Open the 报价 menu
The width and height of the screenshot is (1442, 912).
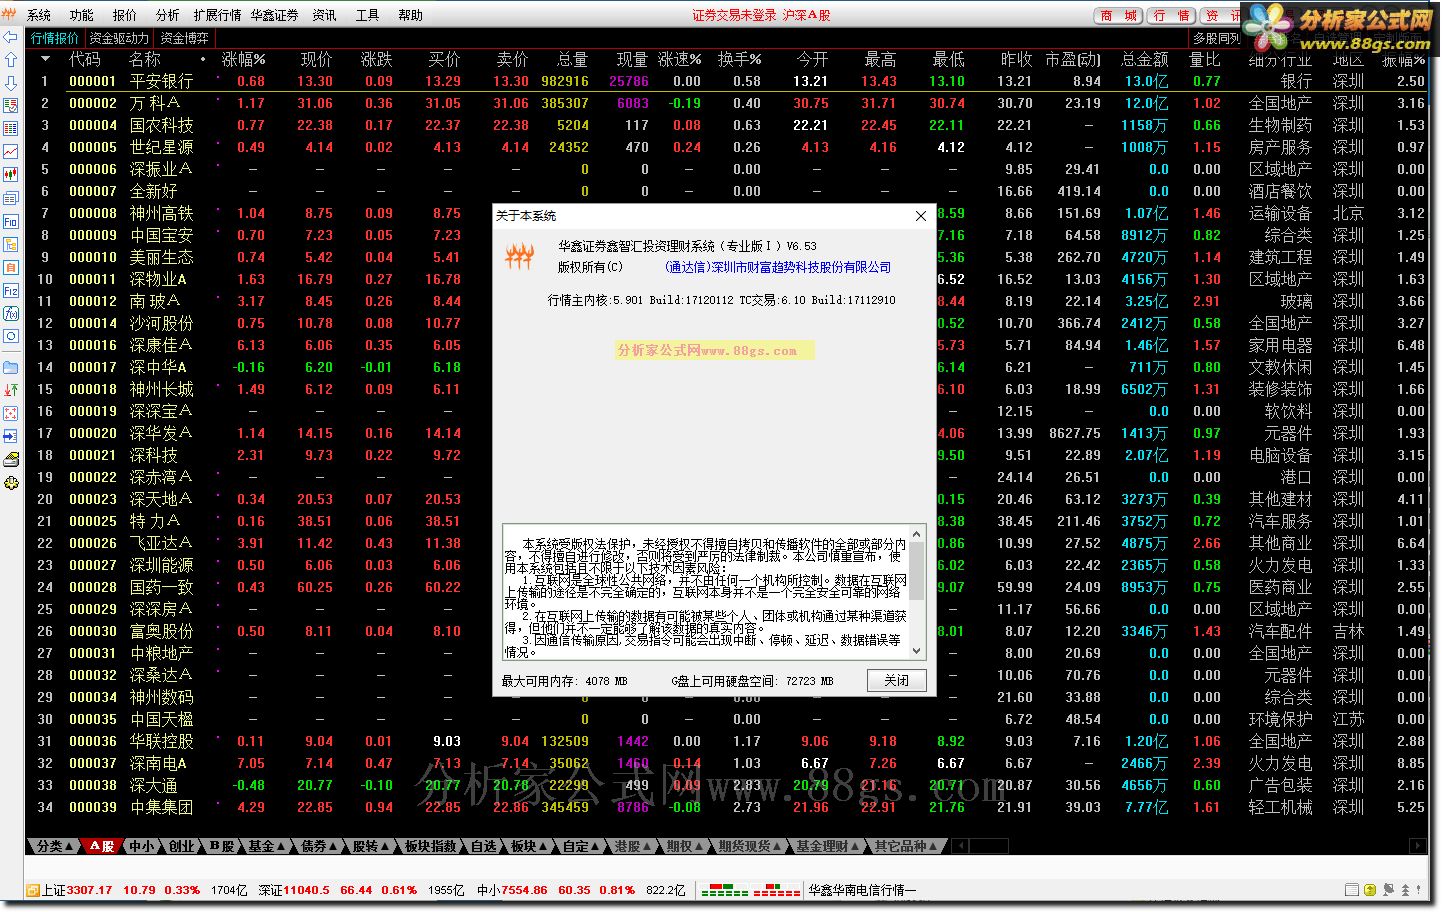coord(125,15)
